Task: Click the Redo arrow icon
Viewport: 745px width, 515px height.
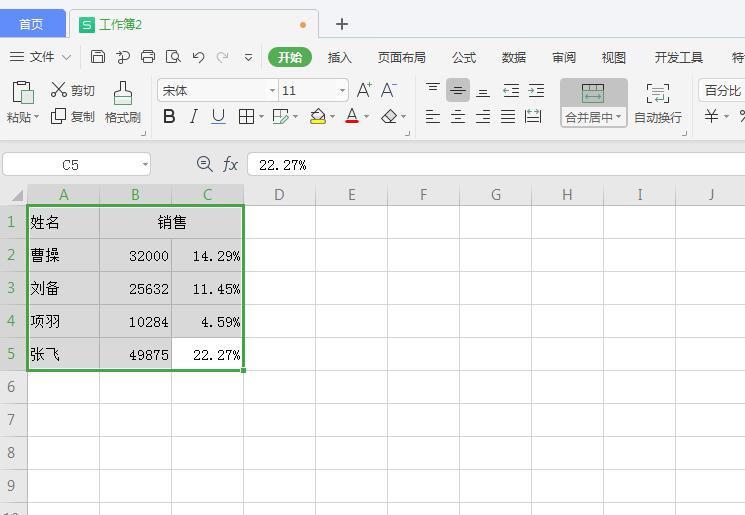Action: pyautogui.click(x=222, y=57)
